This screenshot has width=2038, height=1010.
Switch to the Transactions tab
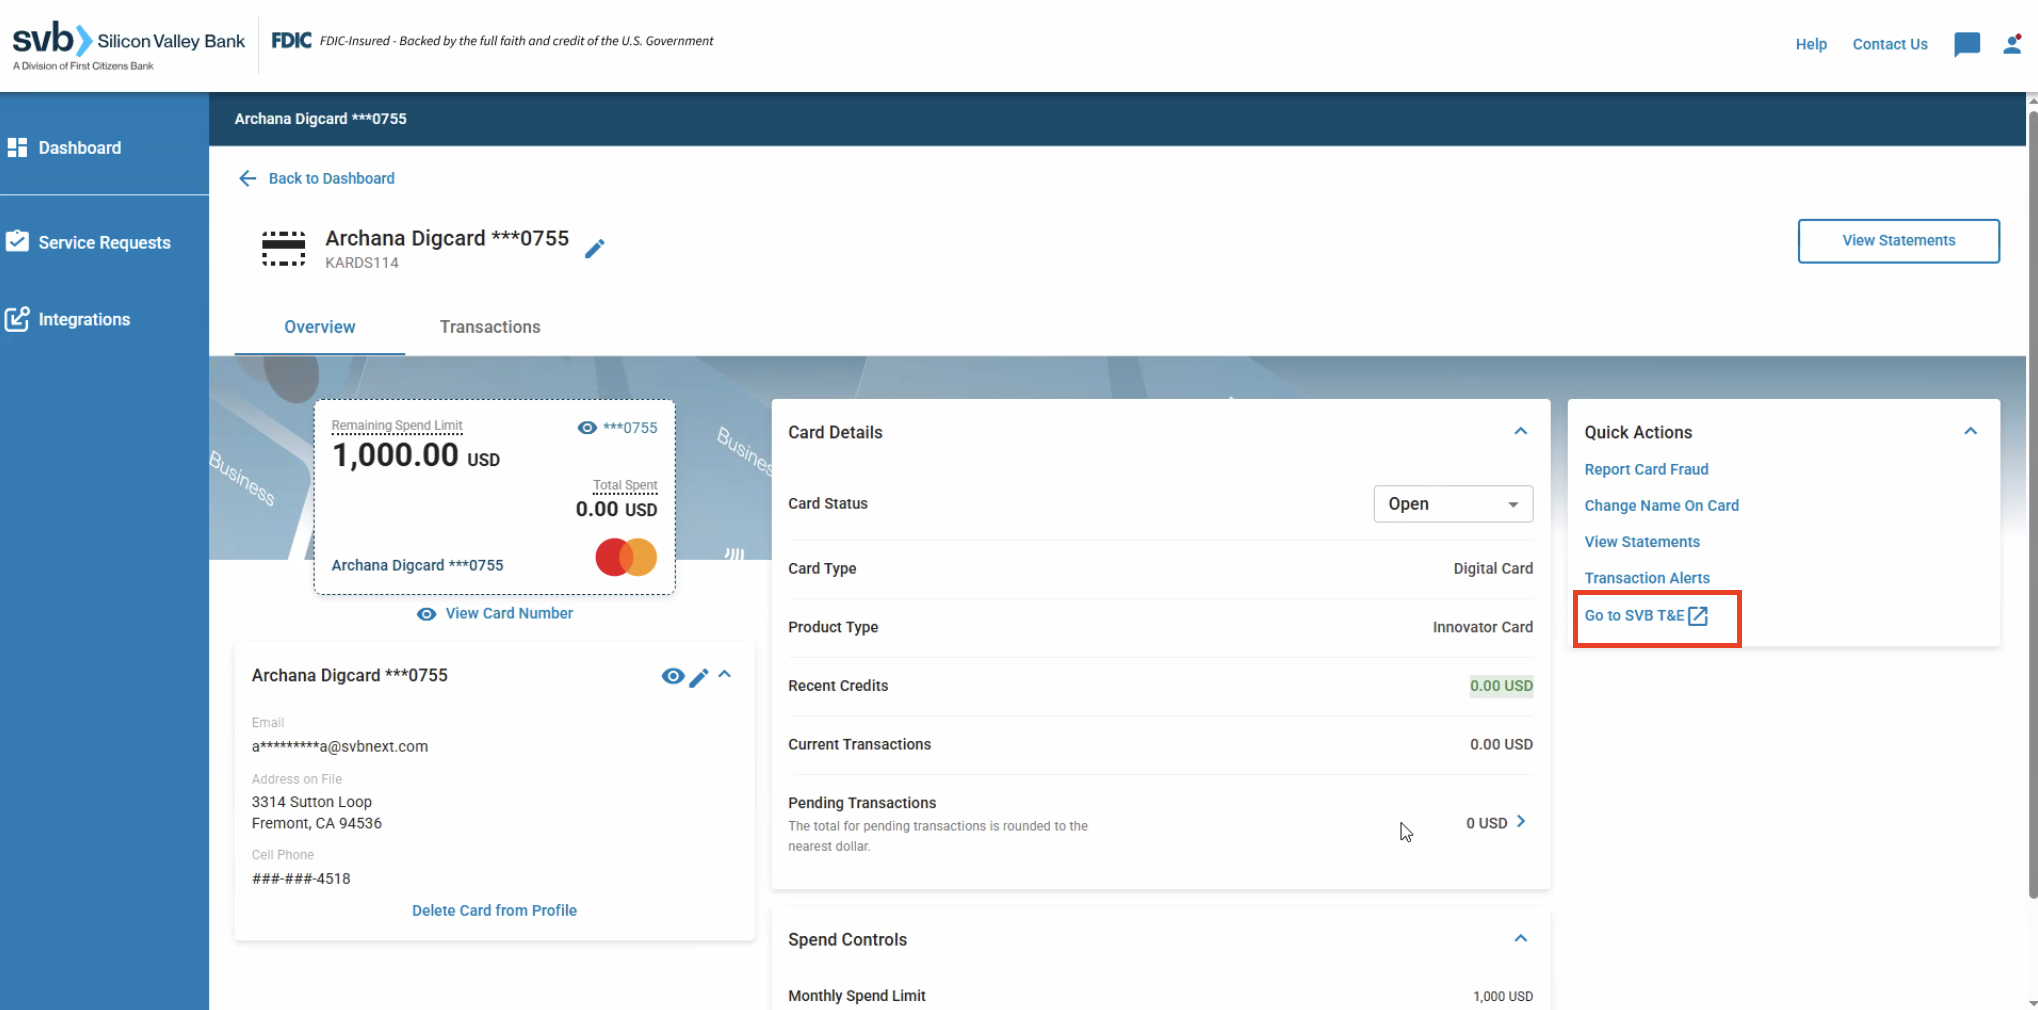click(x=490, y=327)
